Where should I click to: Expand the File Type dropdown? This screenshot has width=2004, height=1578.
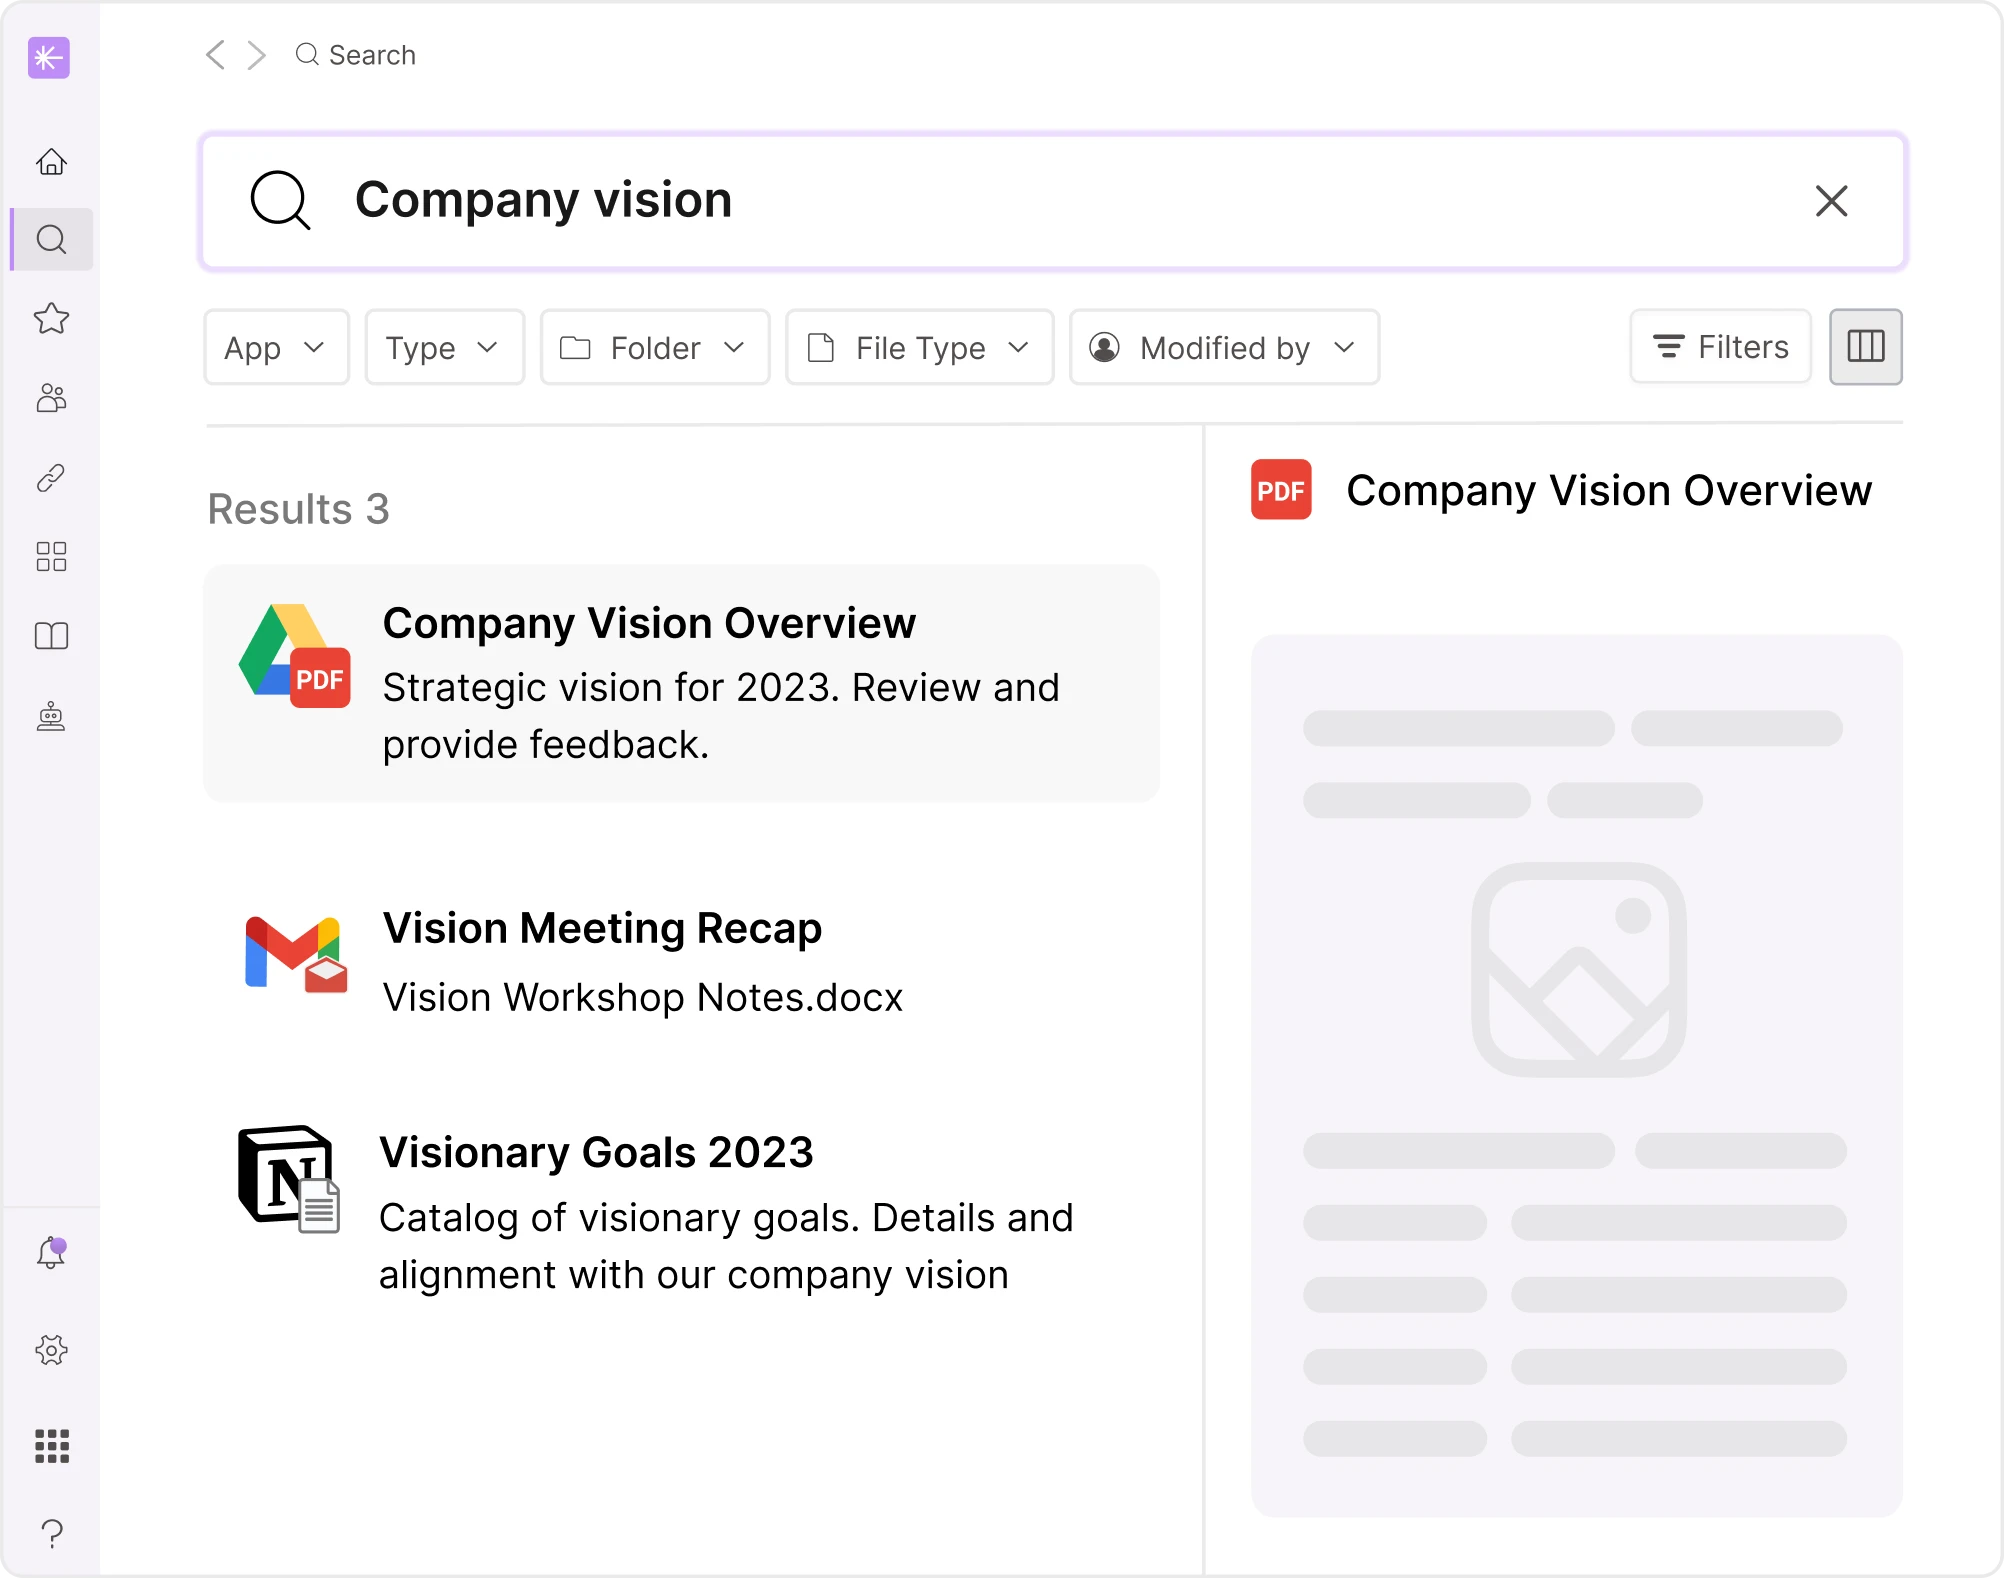click(x=919, y=348)
